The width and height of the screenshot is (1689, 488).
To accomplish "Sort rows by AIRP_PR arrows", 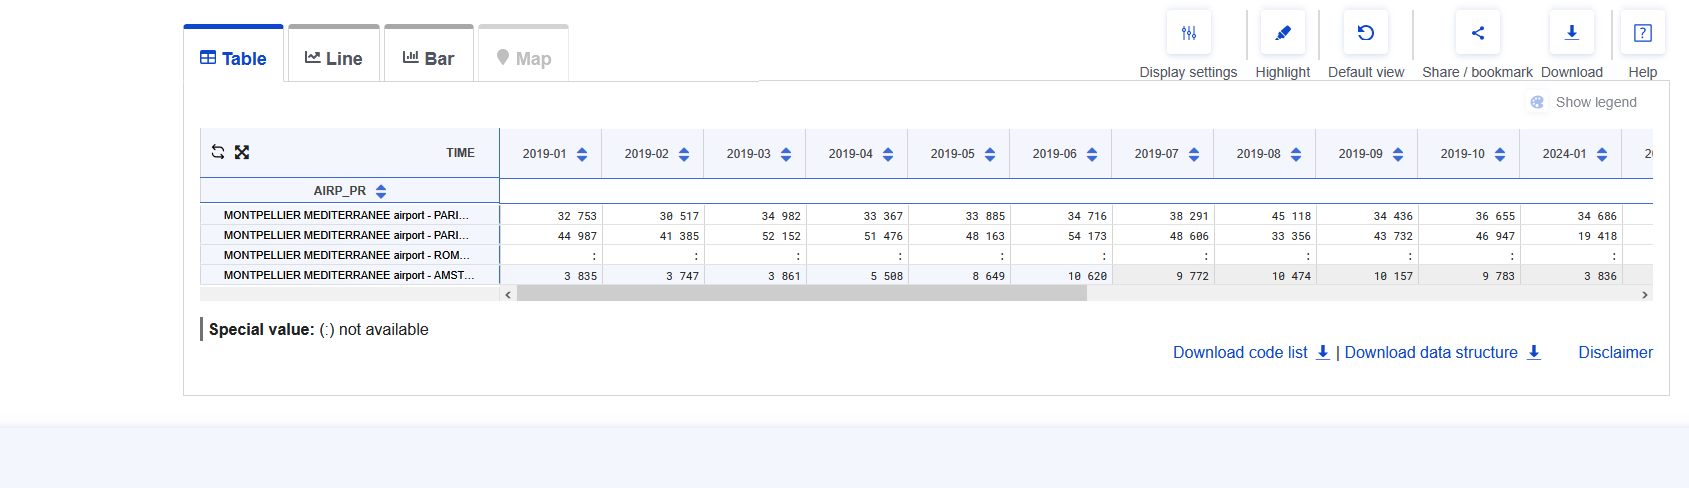I will (x=381, y=191).
